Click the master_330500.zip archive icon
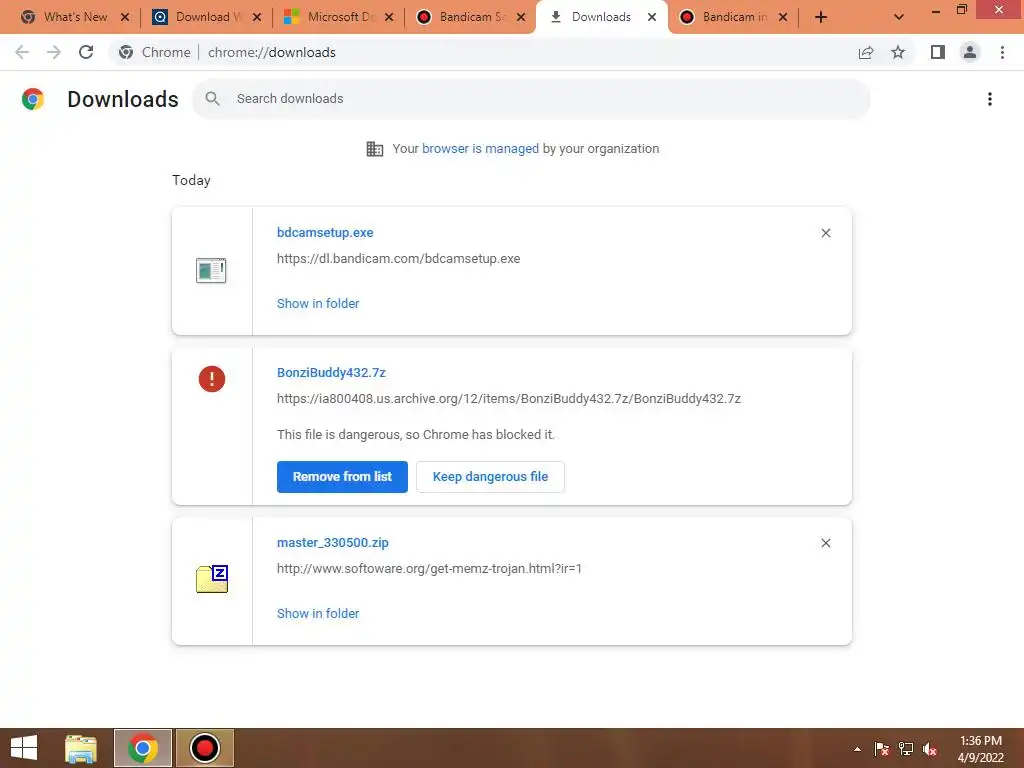 click(x=212, y=579)
